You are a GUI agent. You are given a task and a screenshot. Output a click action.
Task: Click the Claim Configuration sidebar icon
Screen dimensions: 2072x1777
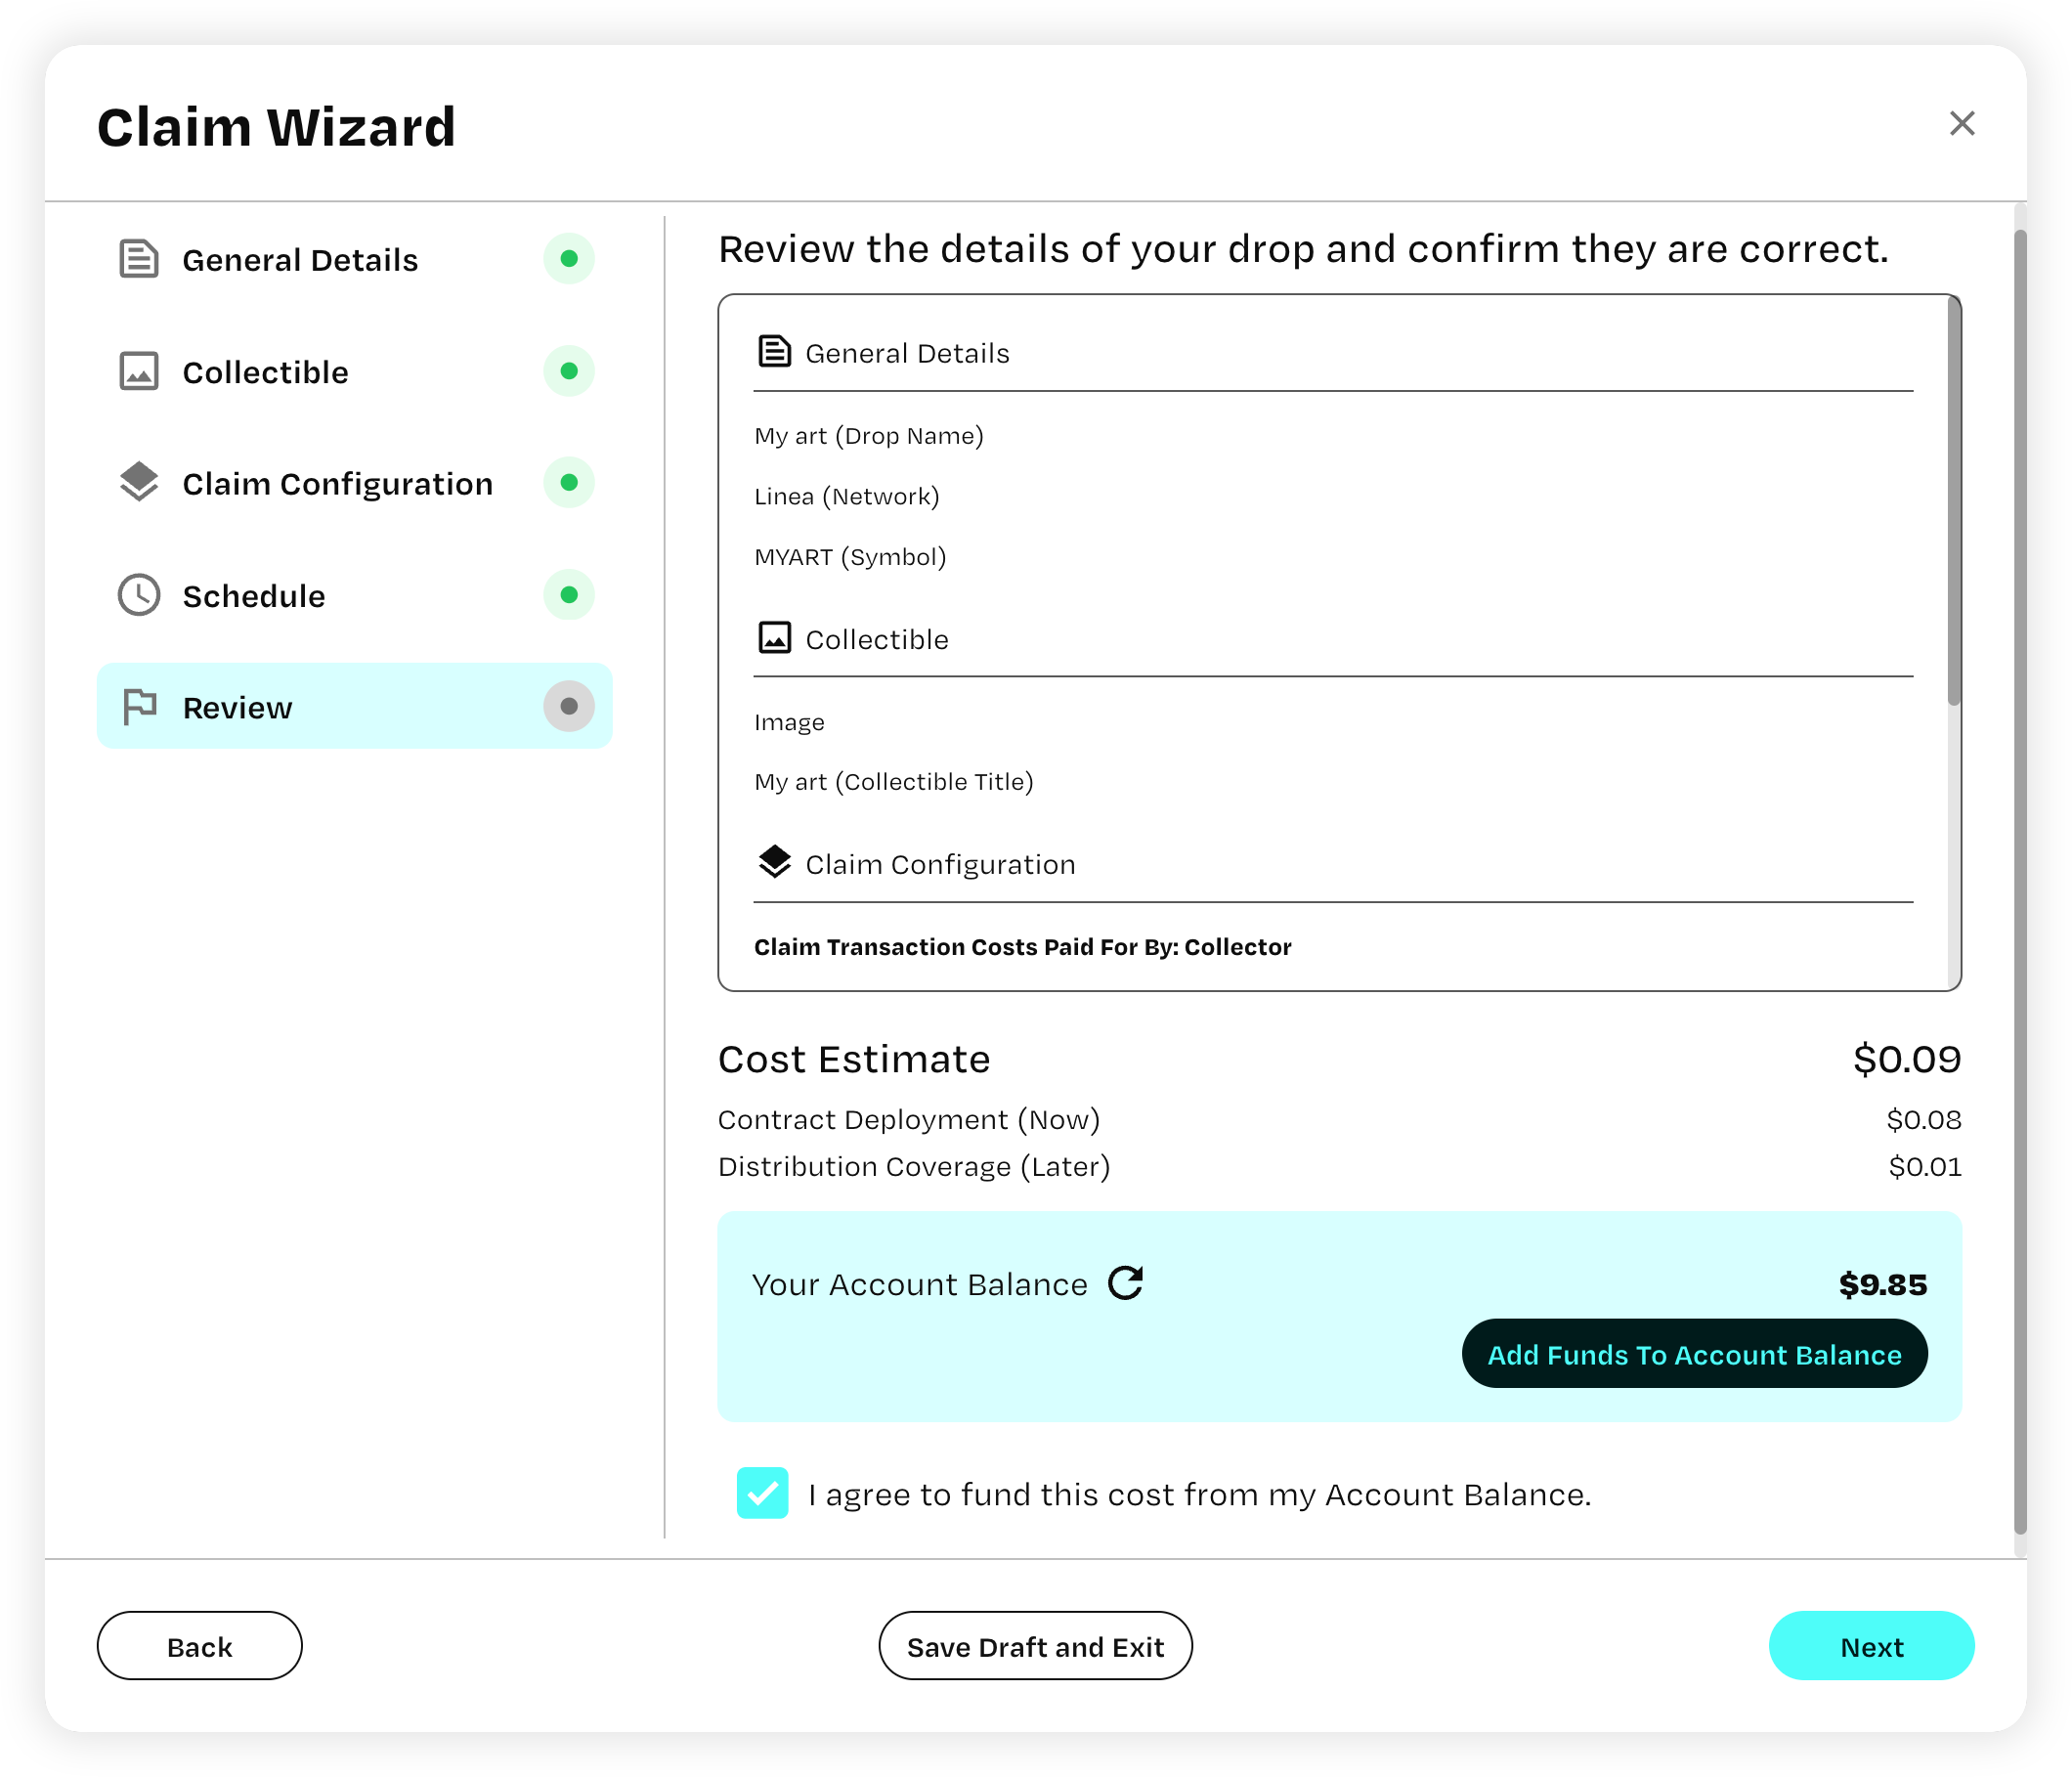click(x=141, y=481)
